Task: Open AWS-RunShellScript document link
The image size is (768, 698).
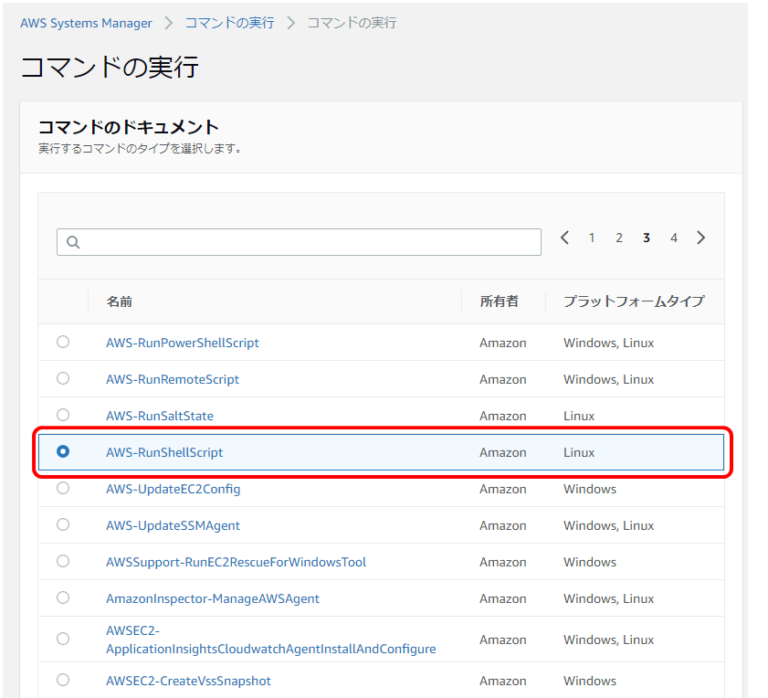Action: pyautogui.click(x=164, y=452)
